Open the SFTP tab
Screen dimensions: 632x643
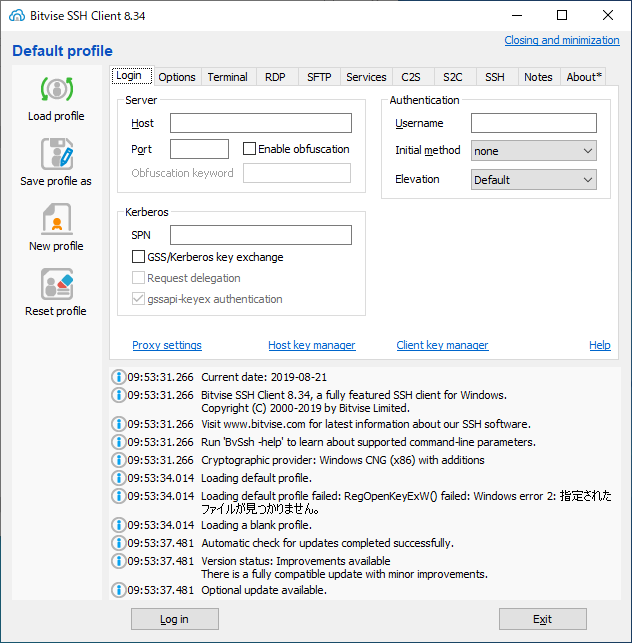319,77
